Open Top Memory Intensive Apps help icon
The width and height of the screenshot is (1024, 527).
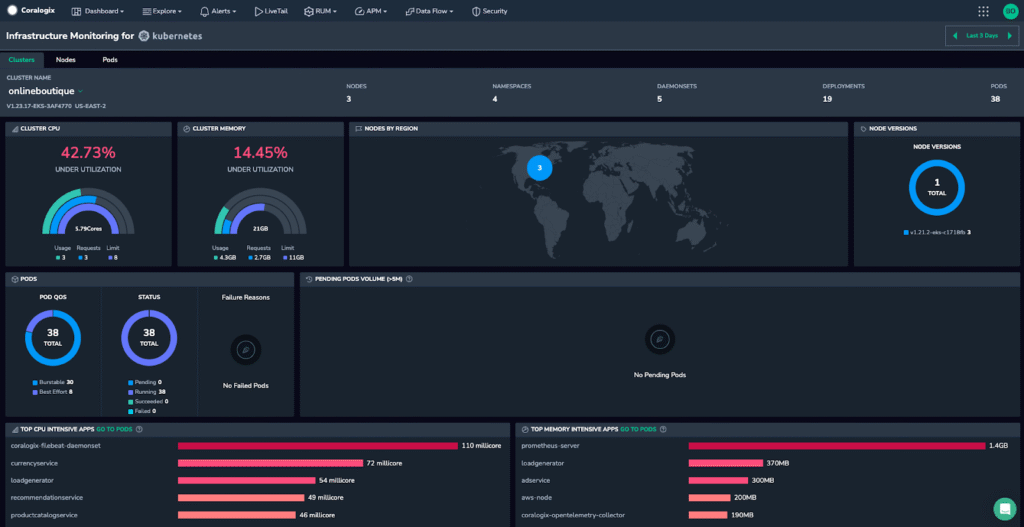pos(663,429)
